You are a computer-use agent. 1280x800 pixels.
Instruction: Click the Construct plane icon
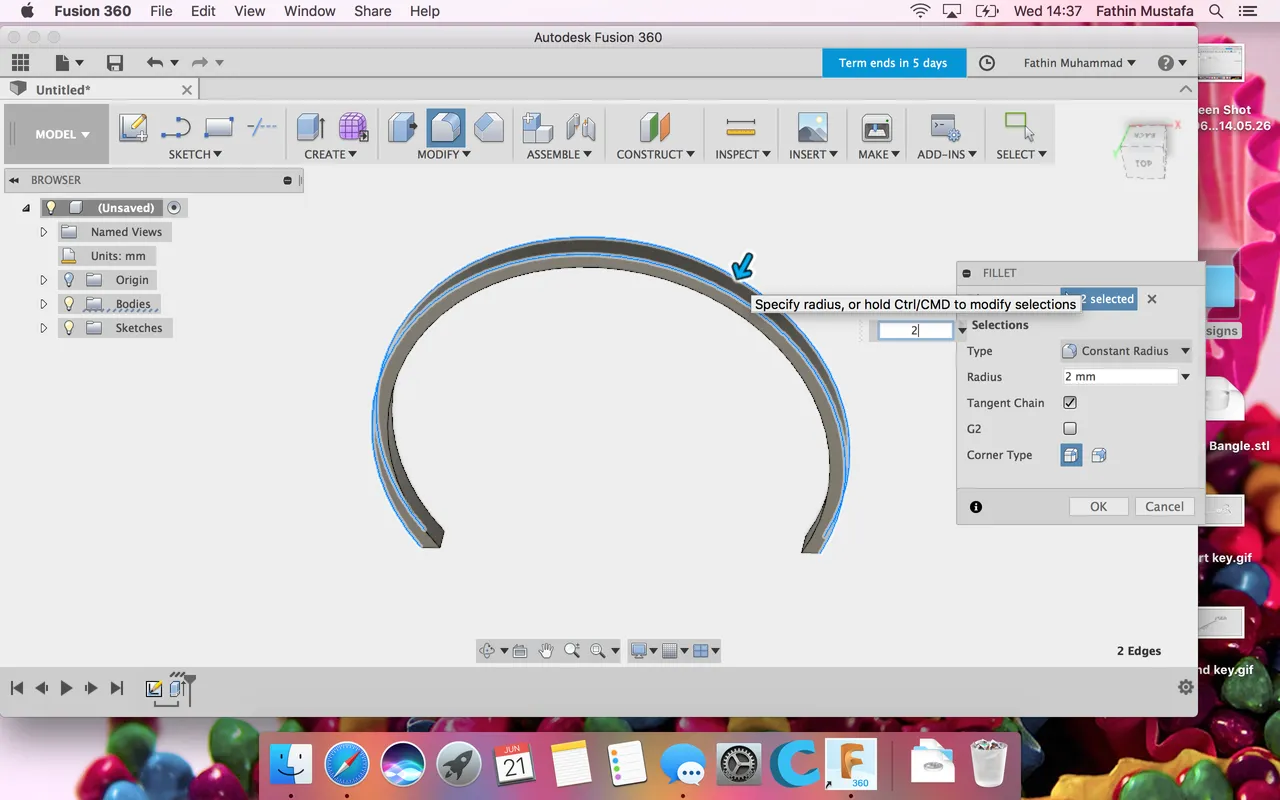click(655, 128)
